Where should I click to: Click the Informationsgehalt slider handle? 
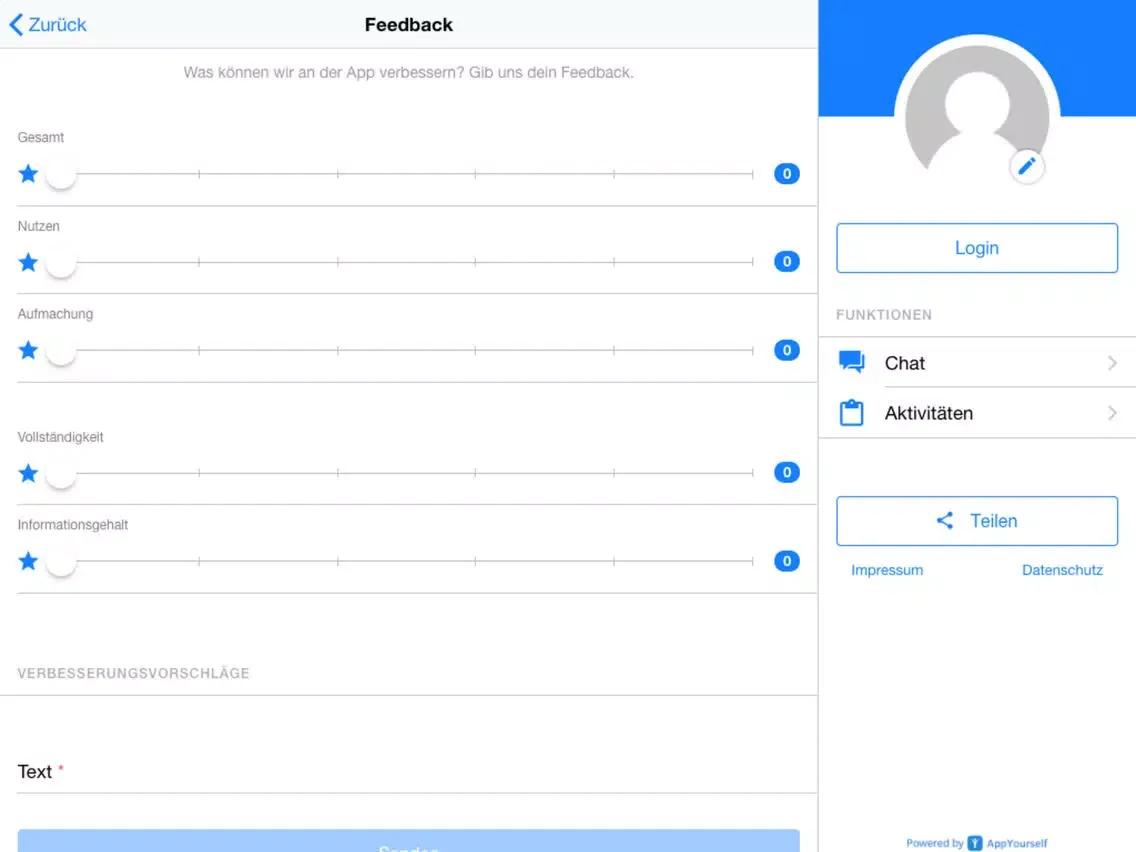point(61,561)
